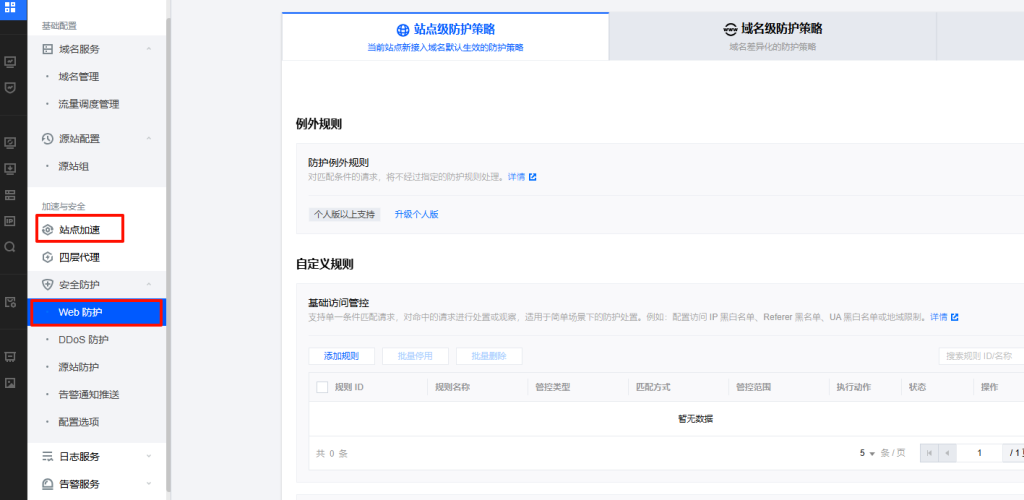Click the 规则名称 column header
The width and height of the screenshot is (1024, 500).
click(453, 387)
